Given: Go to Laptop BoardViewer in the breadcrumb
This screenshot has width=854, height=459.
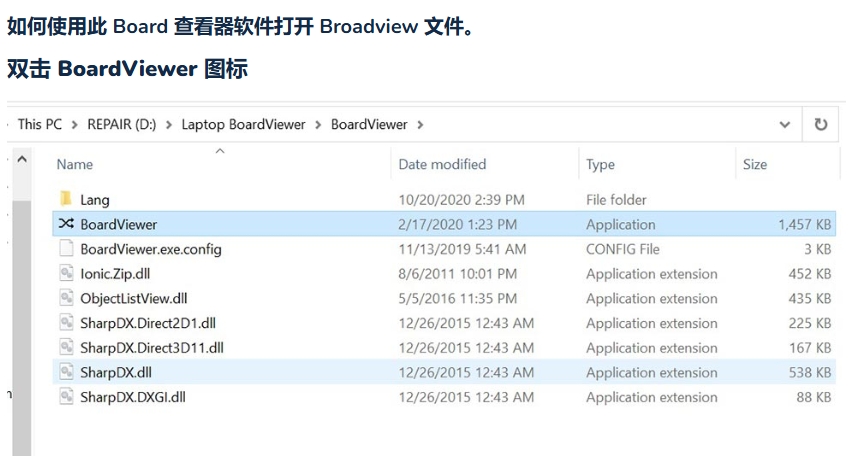Looking at the screenshot, I should (x=243, y=125).
